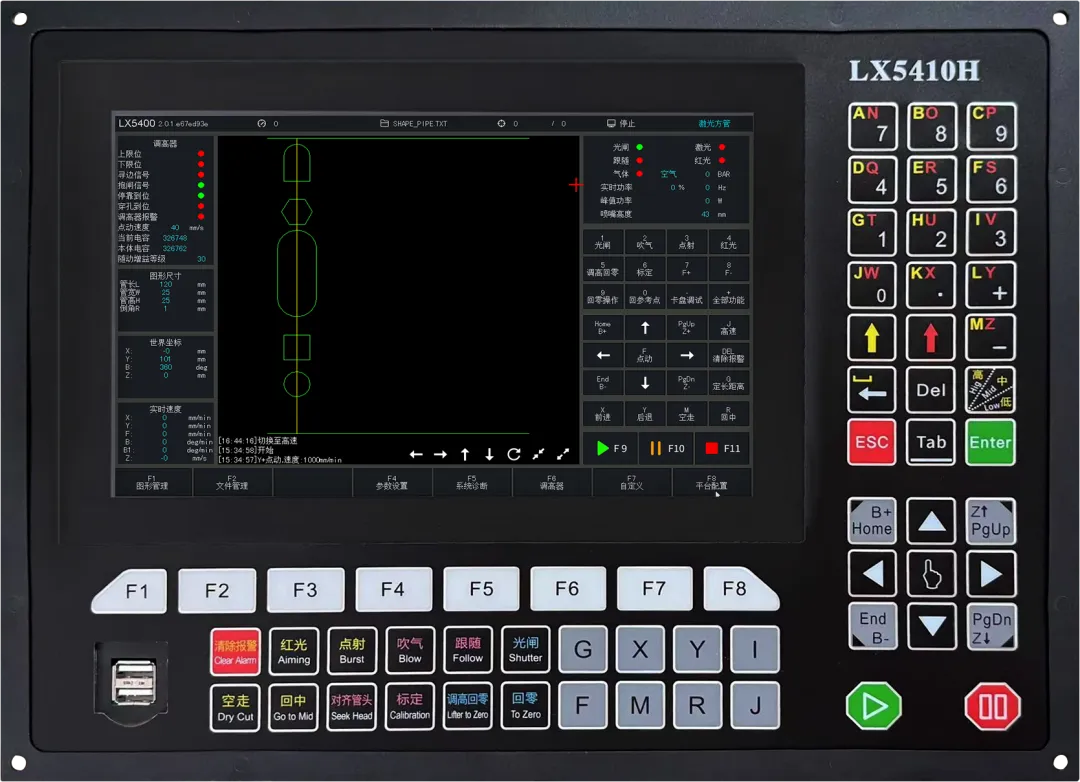This screenshot has height=782, width=1080.
Task: Hit the red ESC key on the keypad
Action: click(x=871, y=442)
